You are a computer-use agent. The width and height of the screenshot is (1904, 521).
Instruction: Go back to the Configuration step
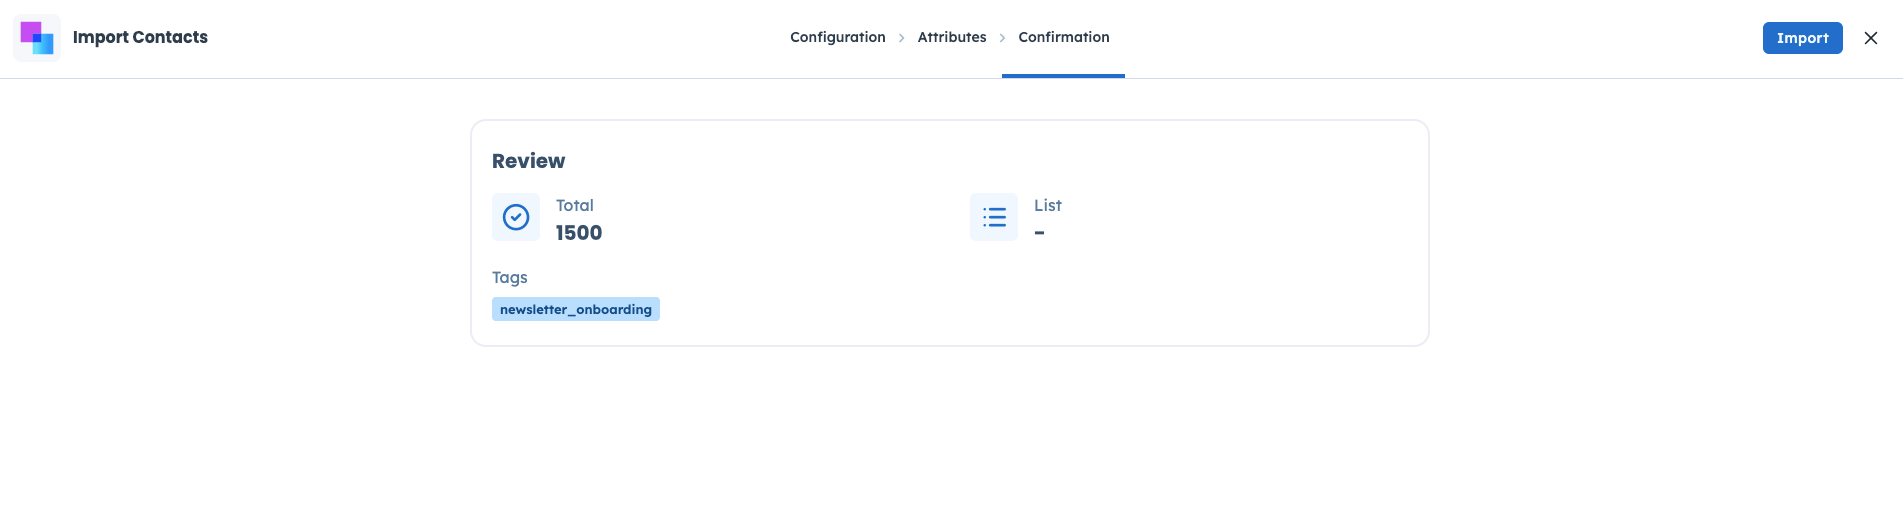(837, 38)
